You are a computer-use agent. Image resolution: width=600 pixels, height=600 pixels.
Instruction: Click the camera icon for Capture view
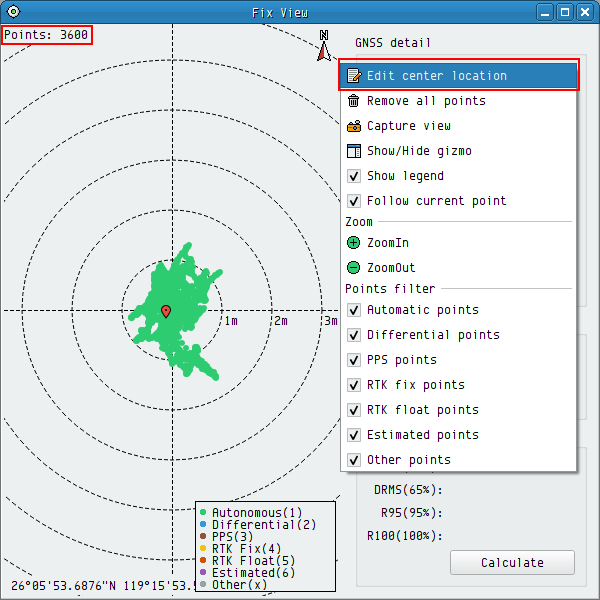353,126
